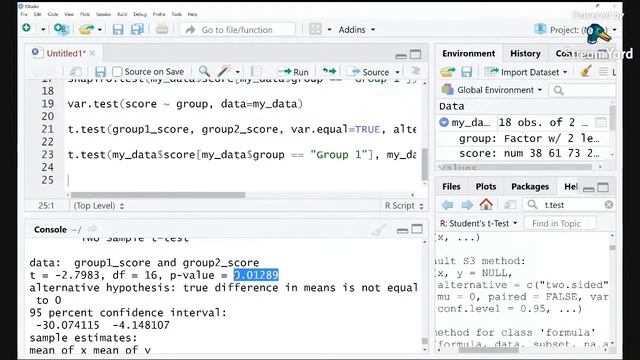The height and width of the screenshot is (360, 640).
Task: Focus the Go to file/function box
Action: click(238, 30)
